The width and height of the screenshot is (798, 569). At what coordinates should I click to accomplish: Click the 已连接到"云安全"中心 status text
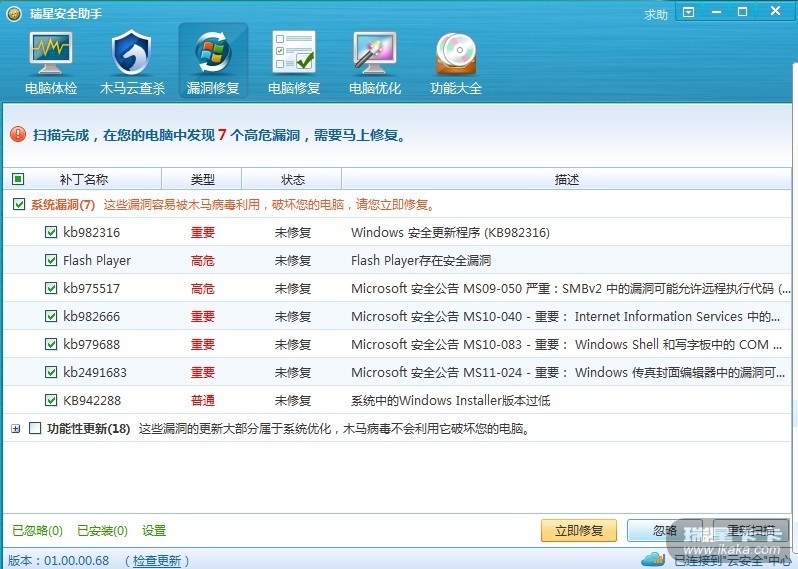(733, 561)
